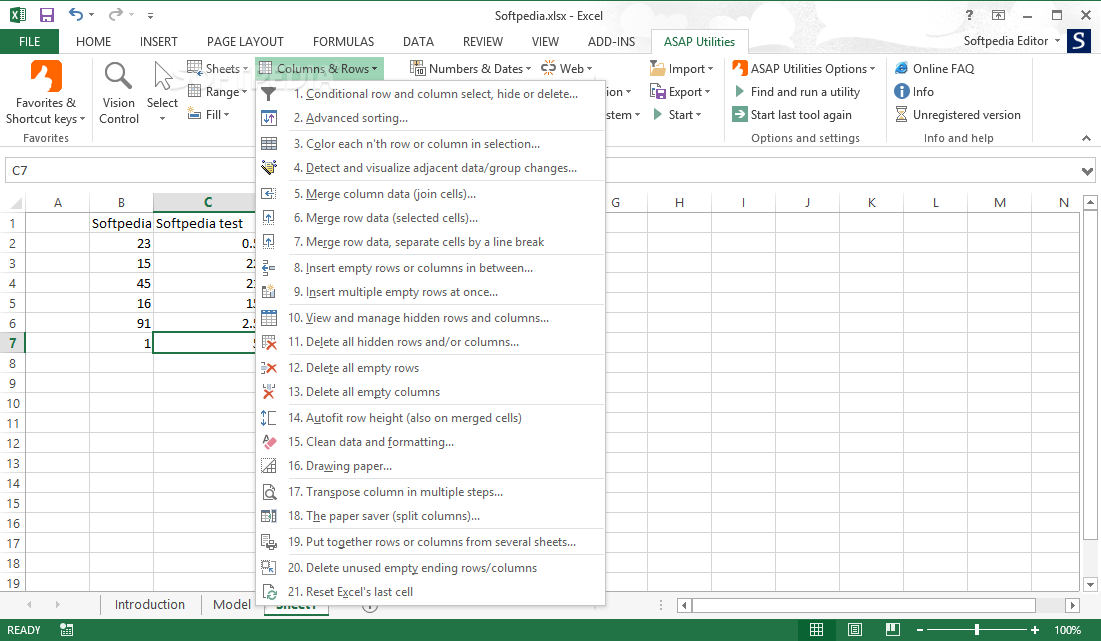The image size is (1101, 641).
Task: Open the Web dropdown
Action: click(567, 68)
